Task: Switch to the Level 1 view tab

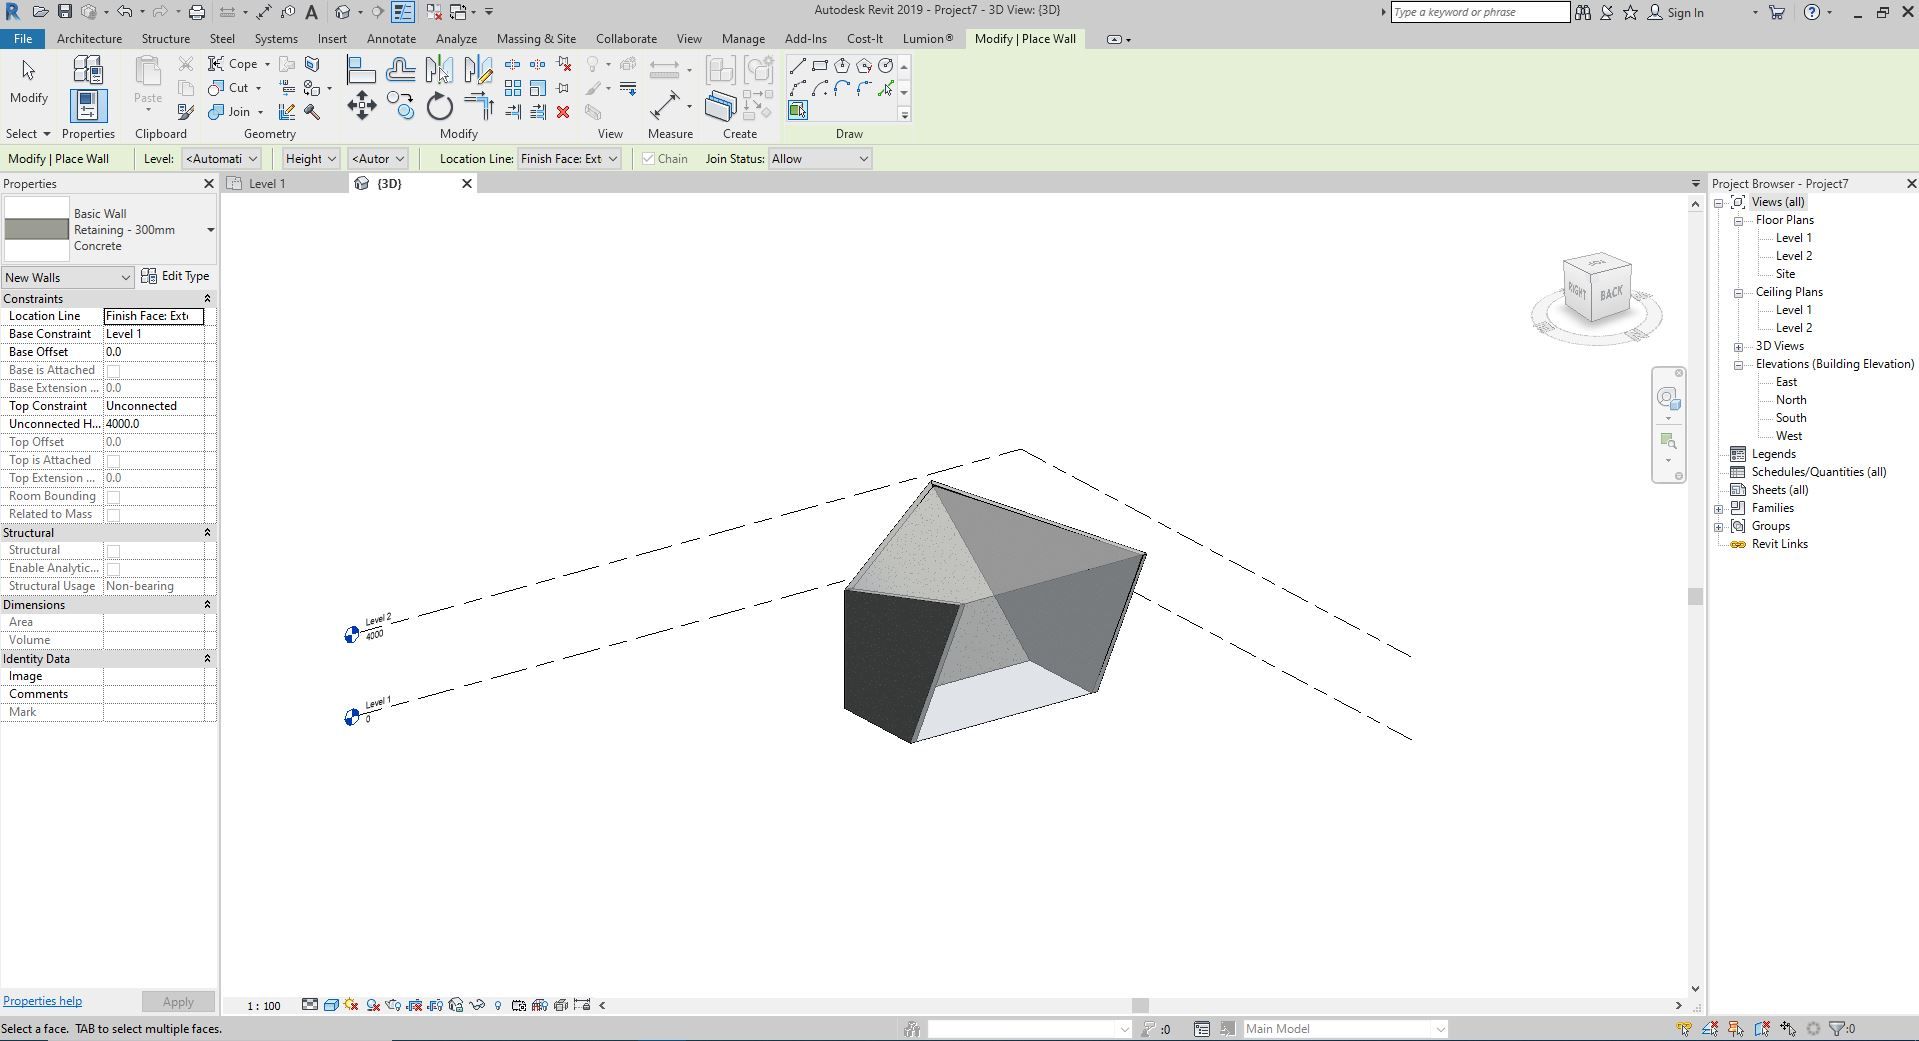Action: pyautogui.click(x=267, y=184)
